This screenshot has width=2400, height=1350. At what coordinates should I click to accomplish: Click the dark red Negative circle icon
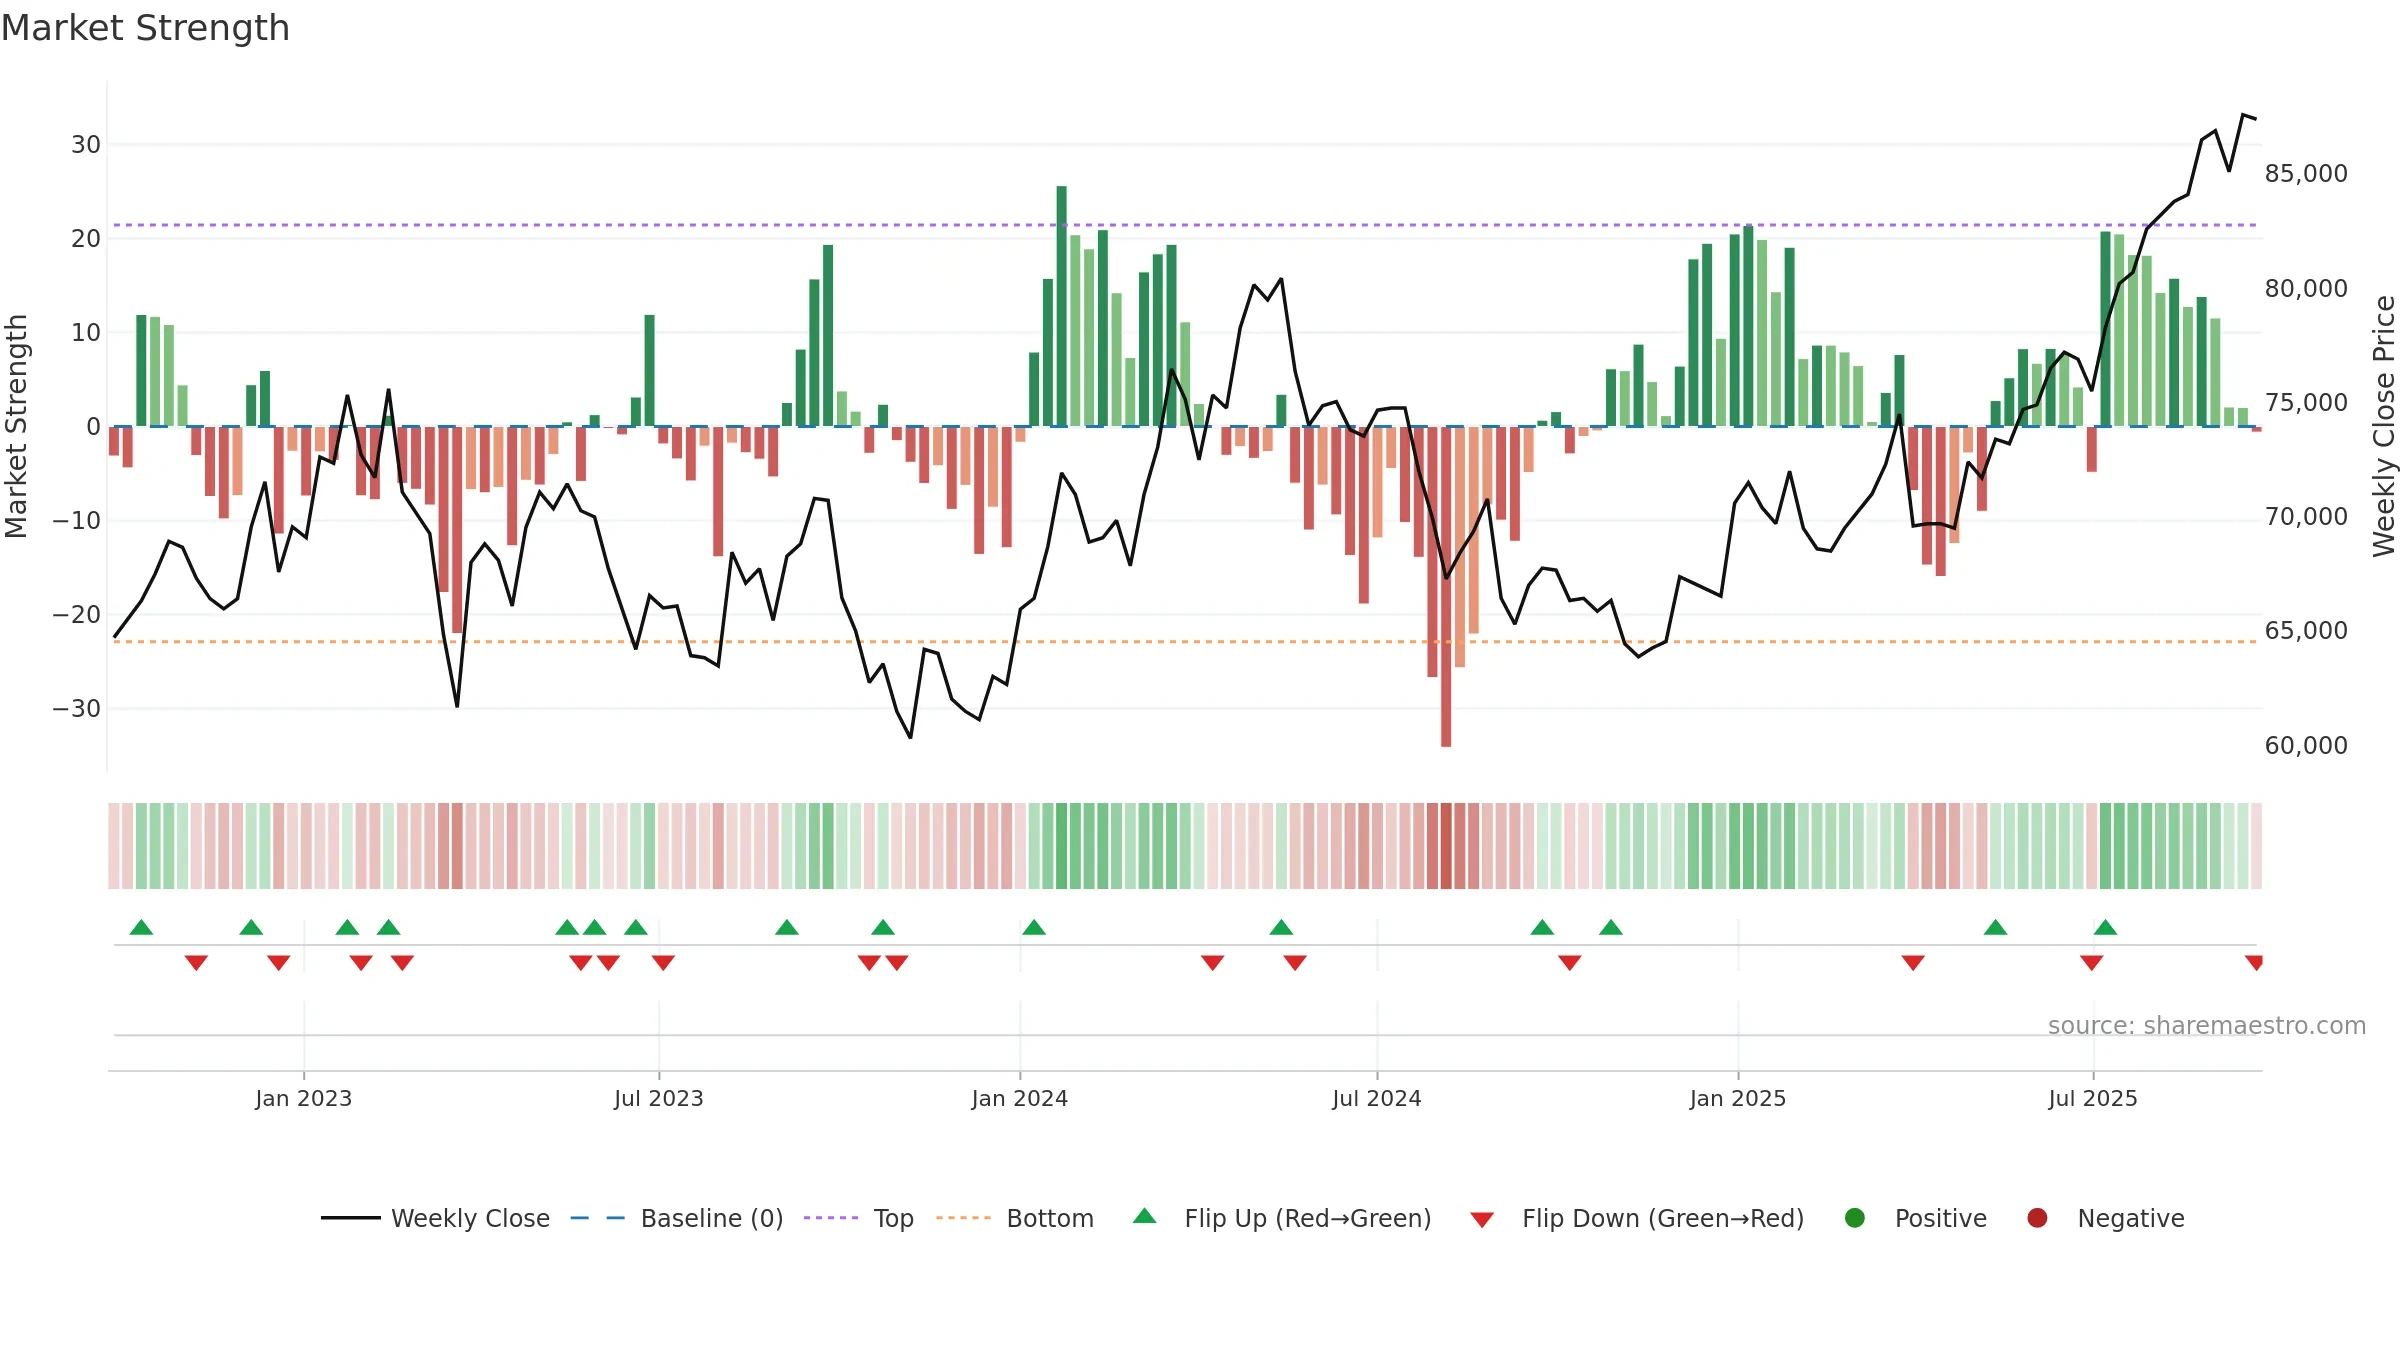coord(2037,1218)
